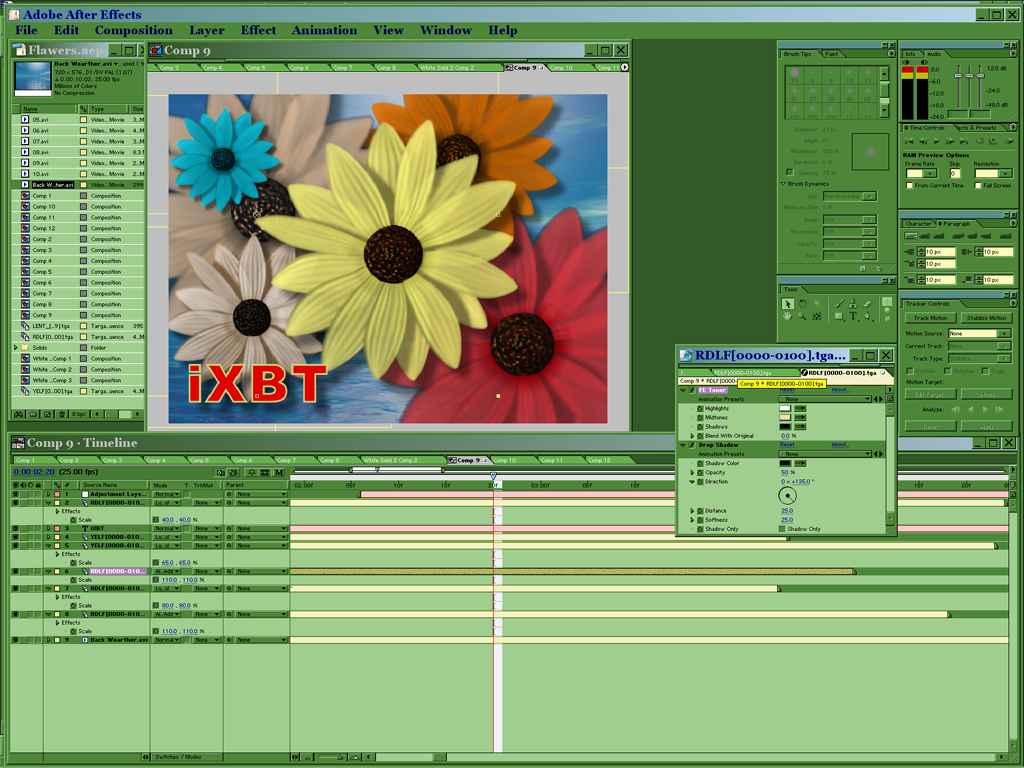Click the Skip input field
This screenshot has height=768, width=1024.
[x=955, y=173]
